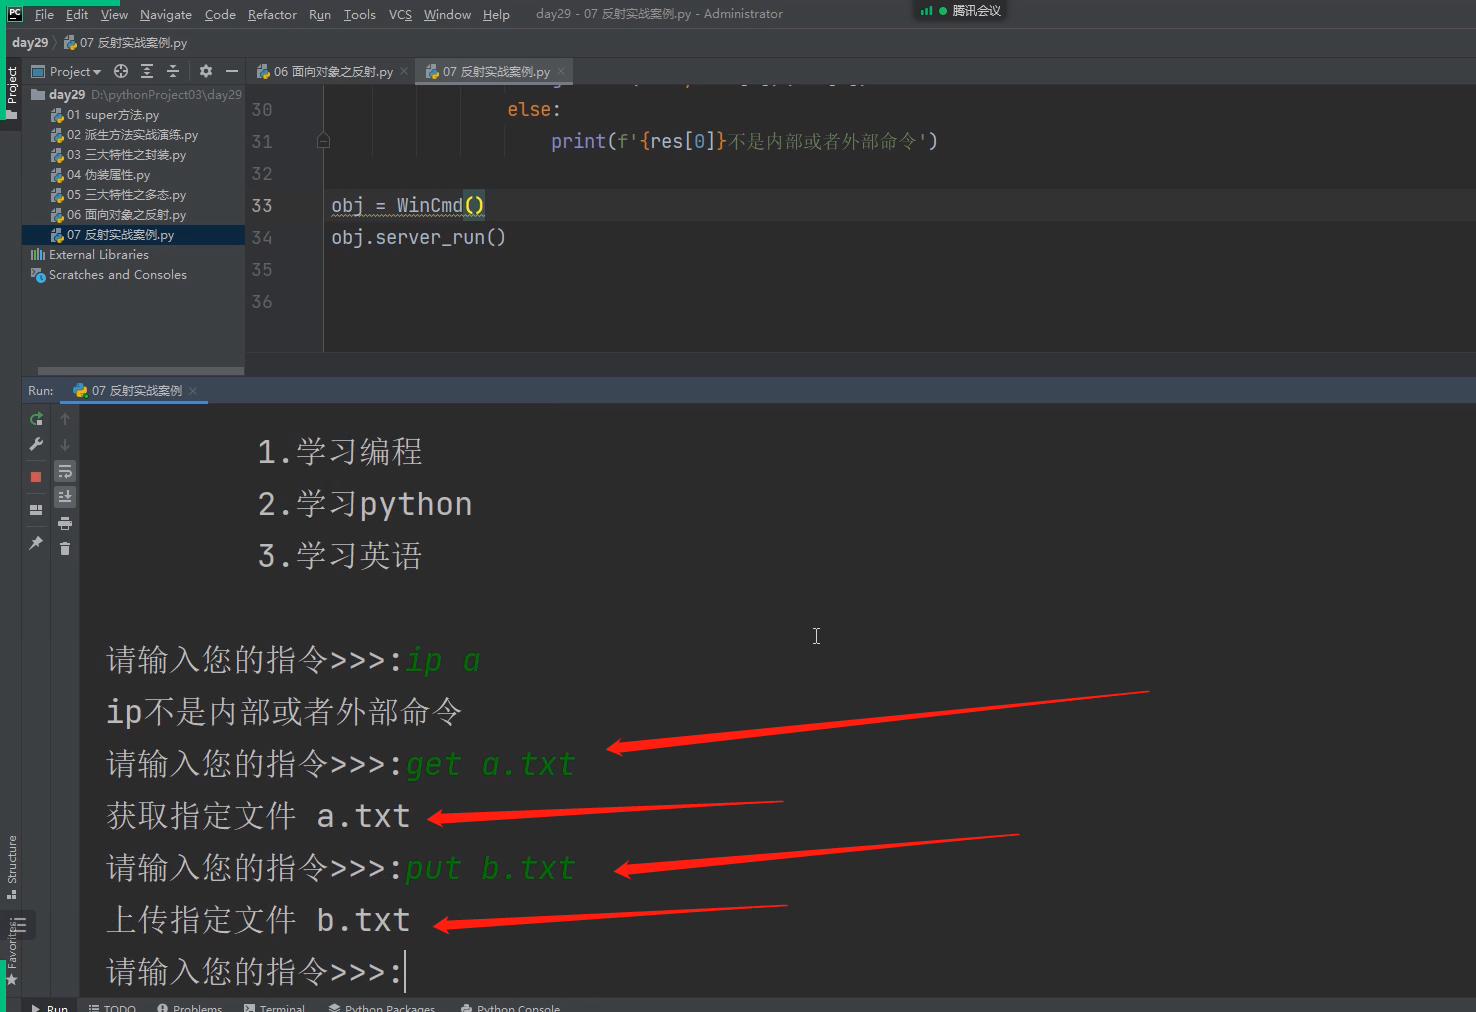Screen dimensions: 1476x1012
Task: Collapse all items in Project panel
Action: (173, 71)
